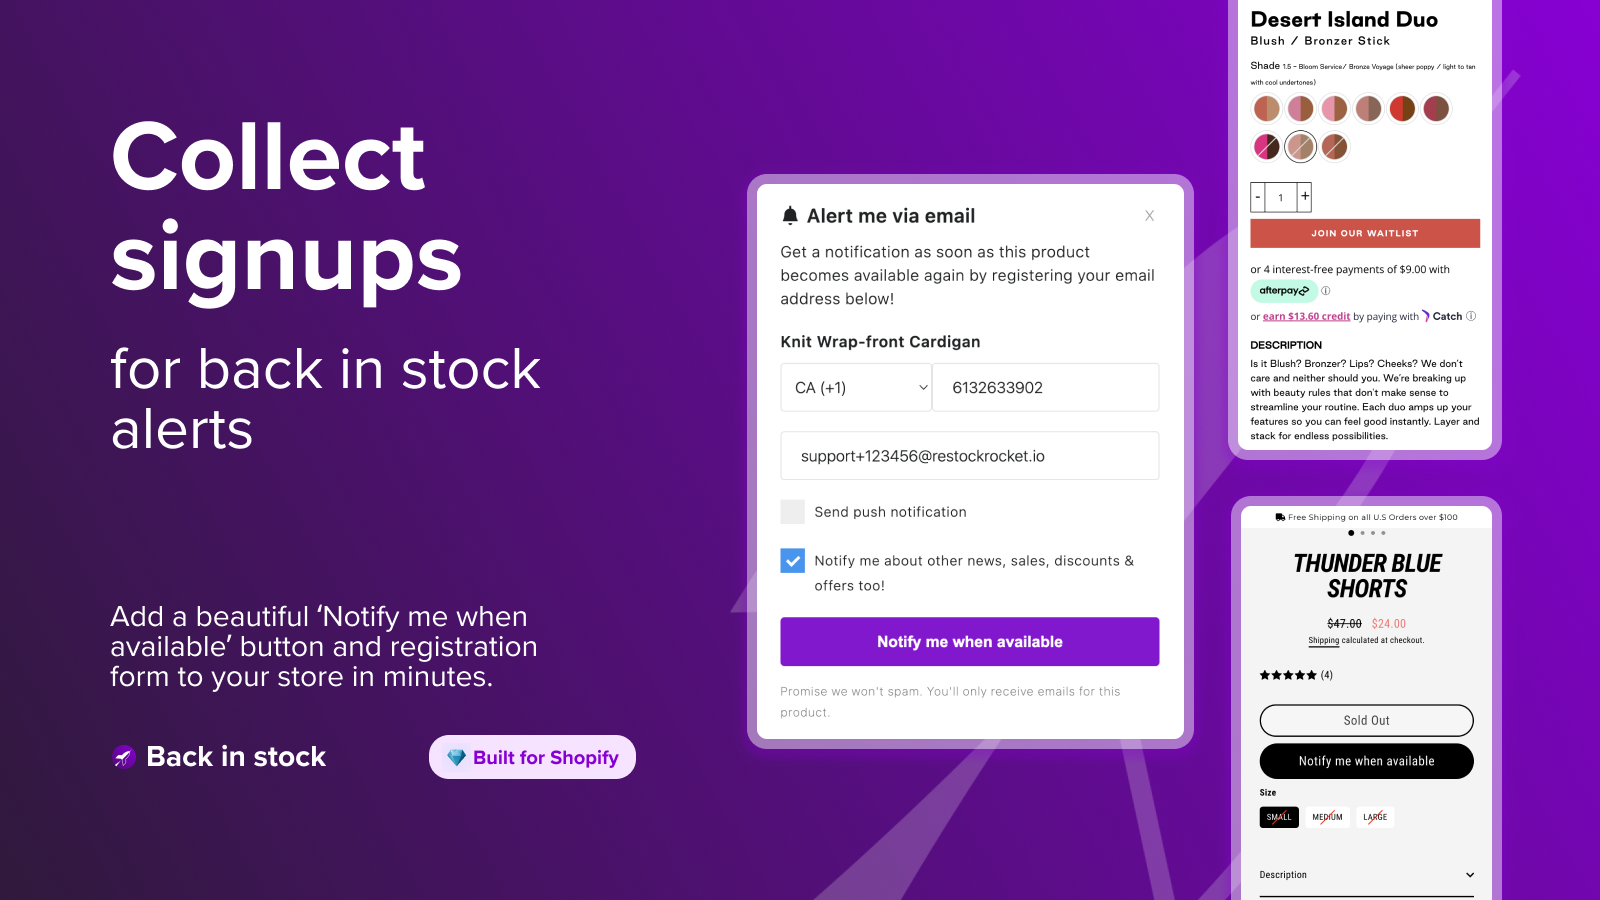1600x900 pixels.
Task: Select the currently circled shade swatch
Action: 1300,146
